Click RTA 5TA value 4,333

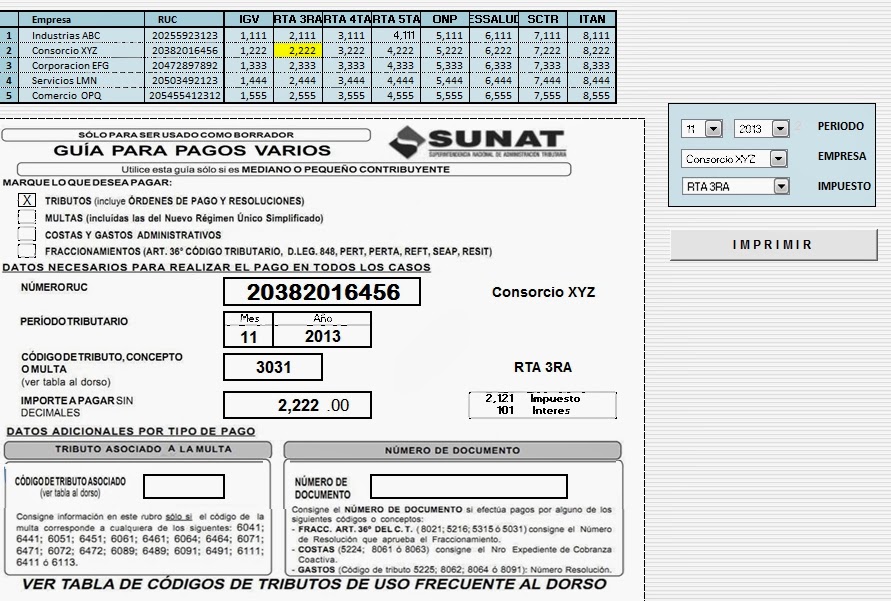(x=396, y=65)
